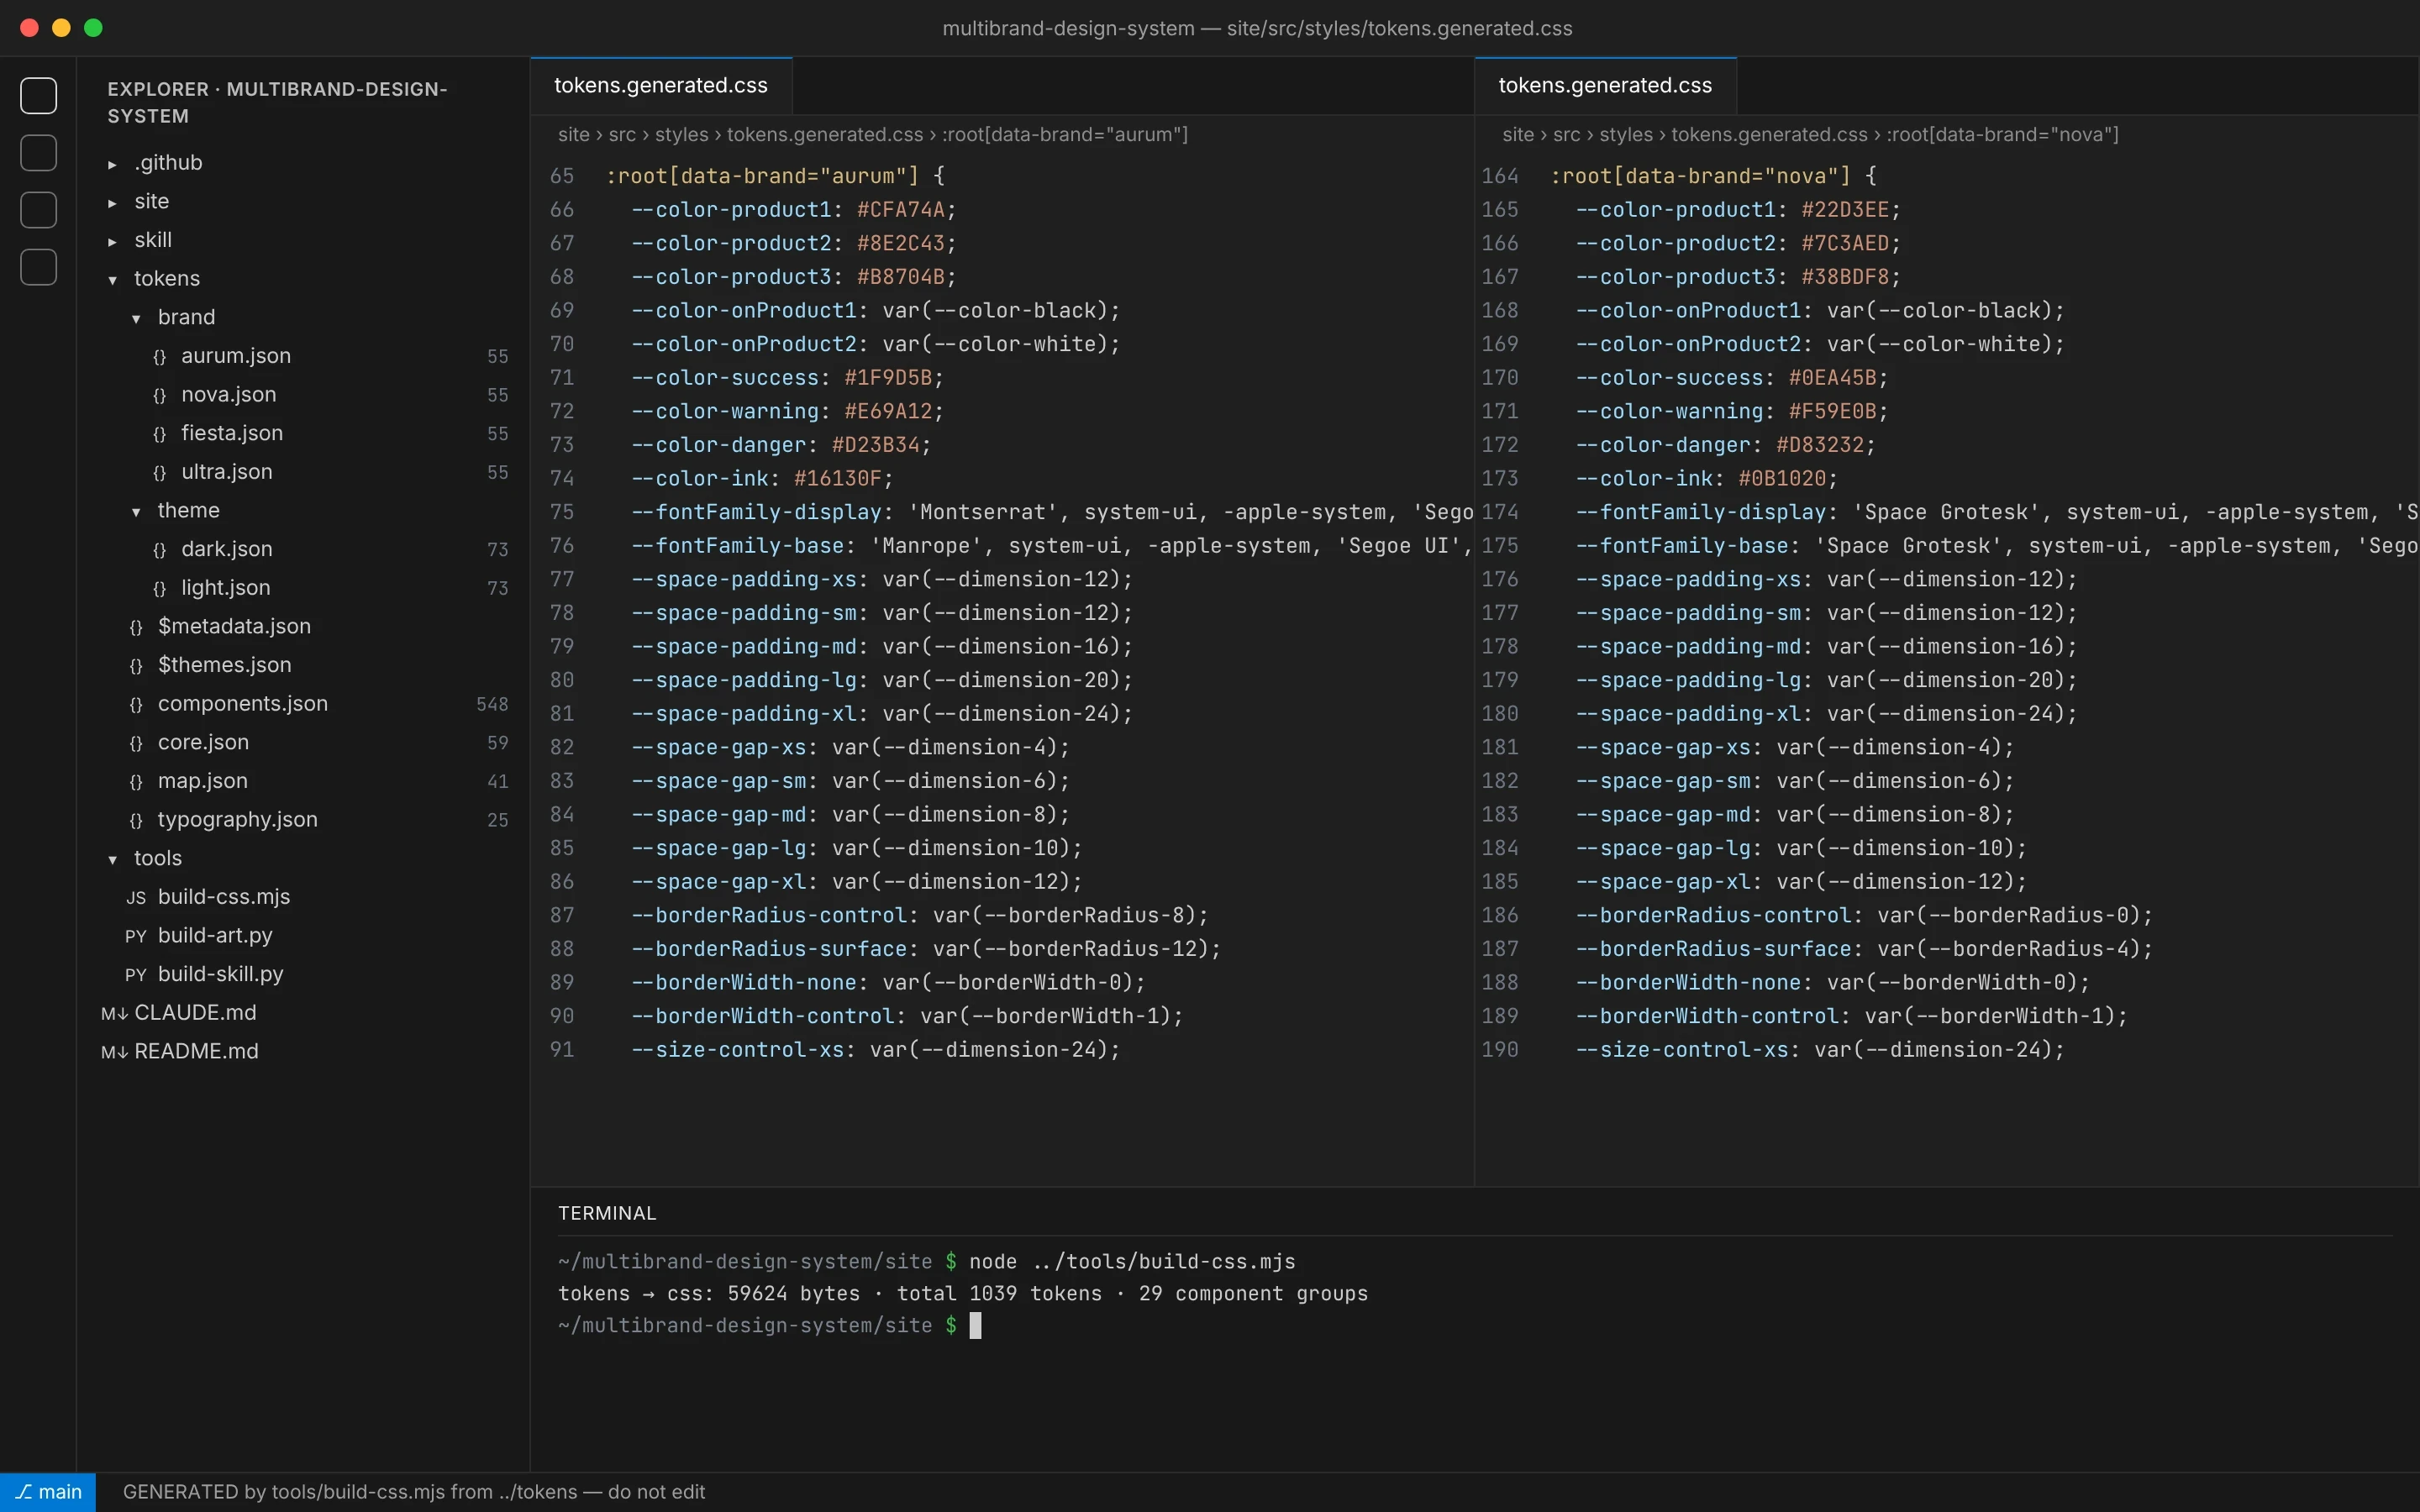Click the nova root breadcrumb segment
The width and height of the screenshot is (2420, 1512).
[2003, 135]
